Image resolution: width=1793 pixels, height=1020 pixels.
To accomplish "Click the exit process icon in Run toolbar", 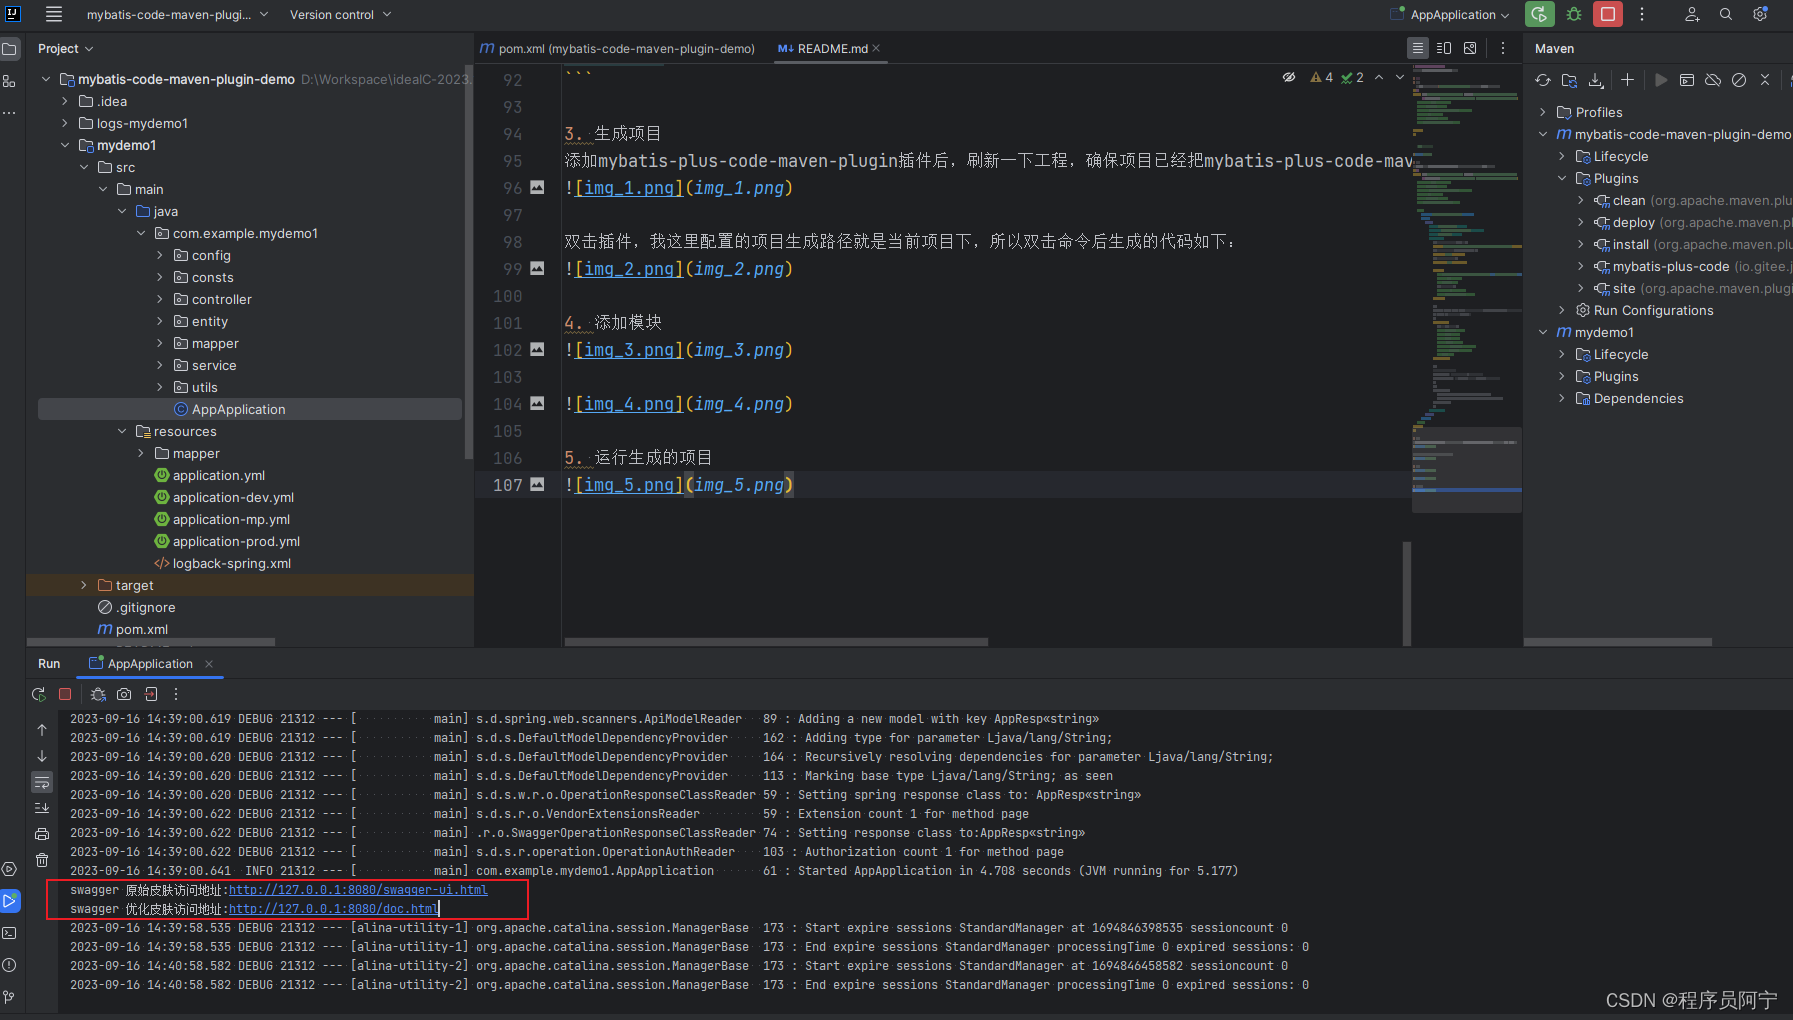I will pos(151,694).
